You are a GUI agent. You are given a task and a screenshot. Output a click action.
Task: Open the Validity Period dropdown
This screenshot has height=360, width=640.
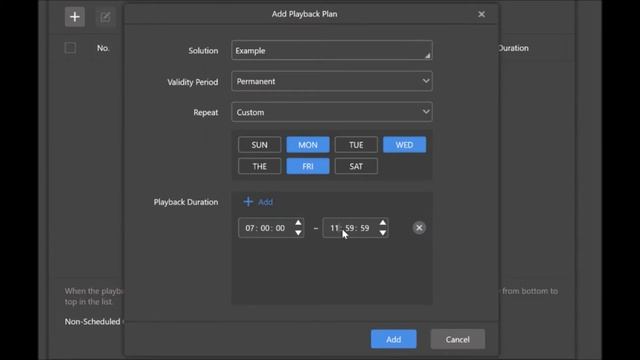[x=332, y=81]
